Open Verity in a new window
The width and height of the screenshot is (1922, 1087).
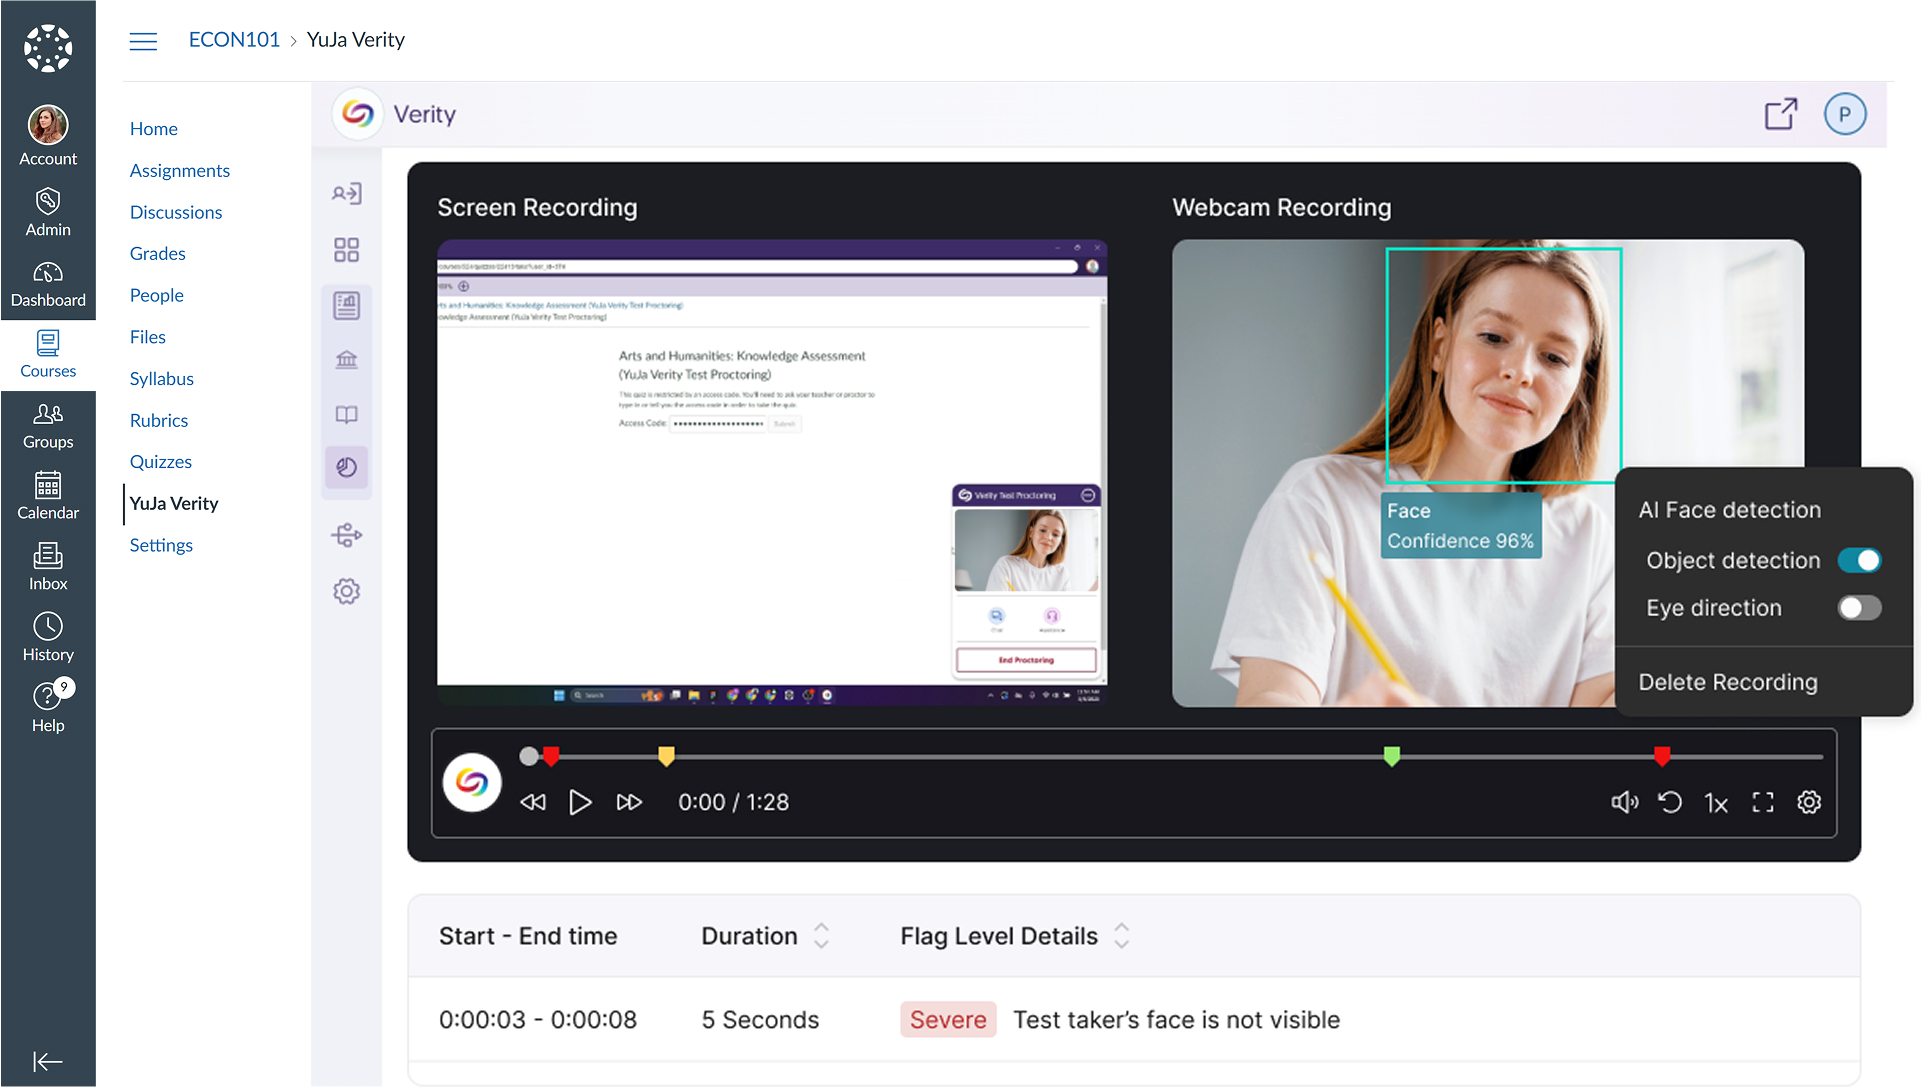click(1780, 114)
